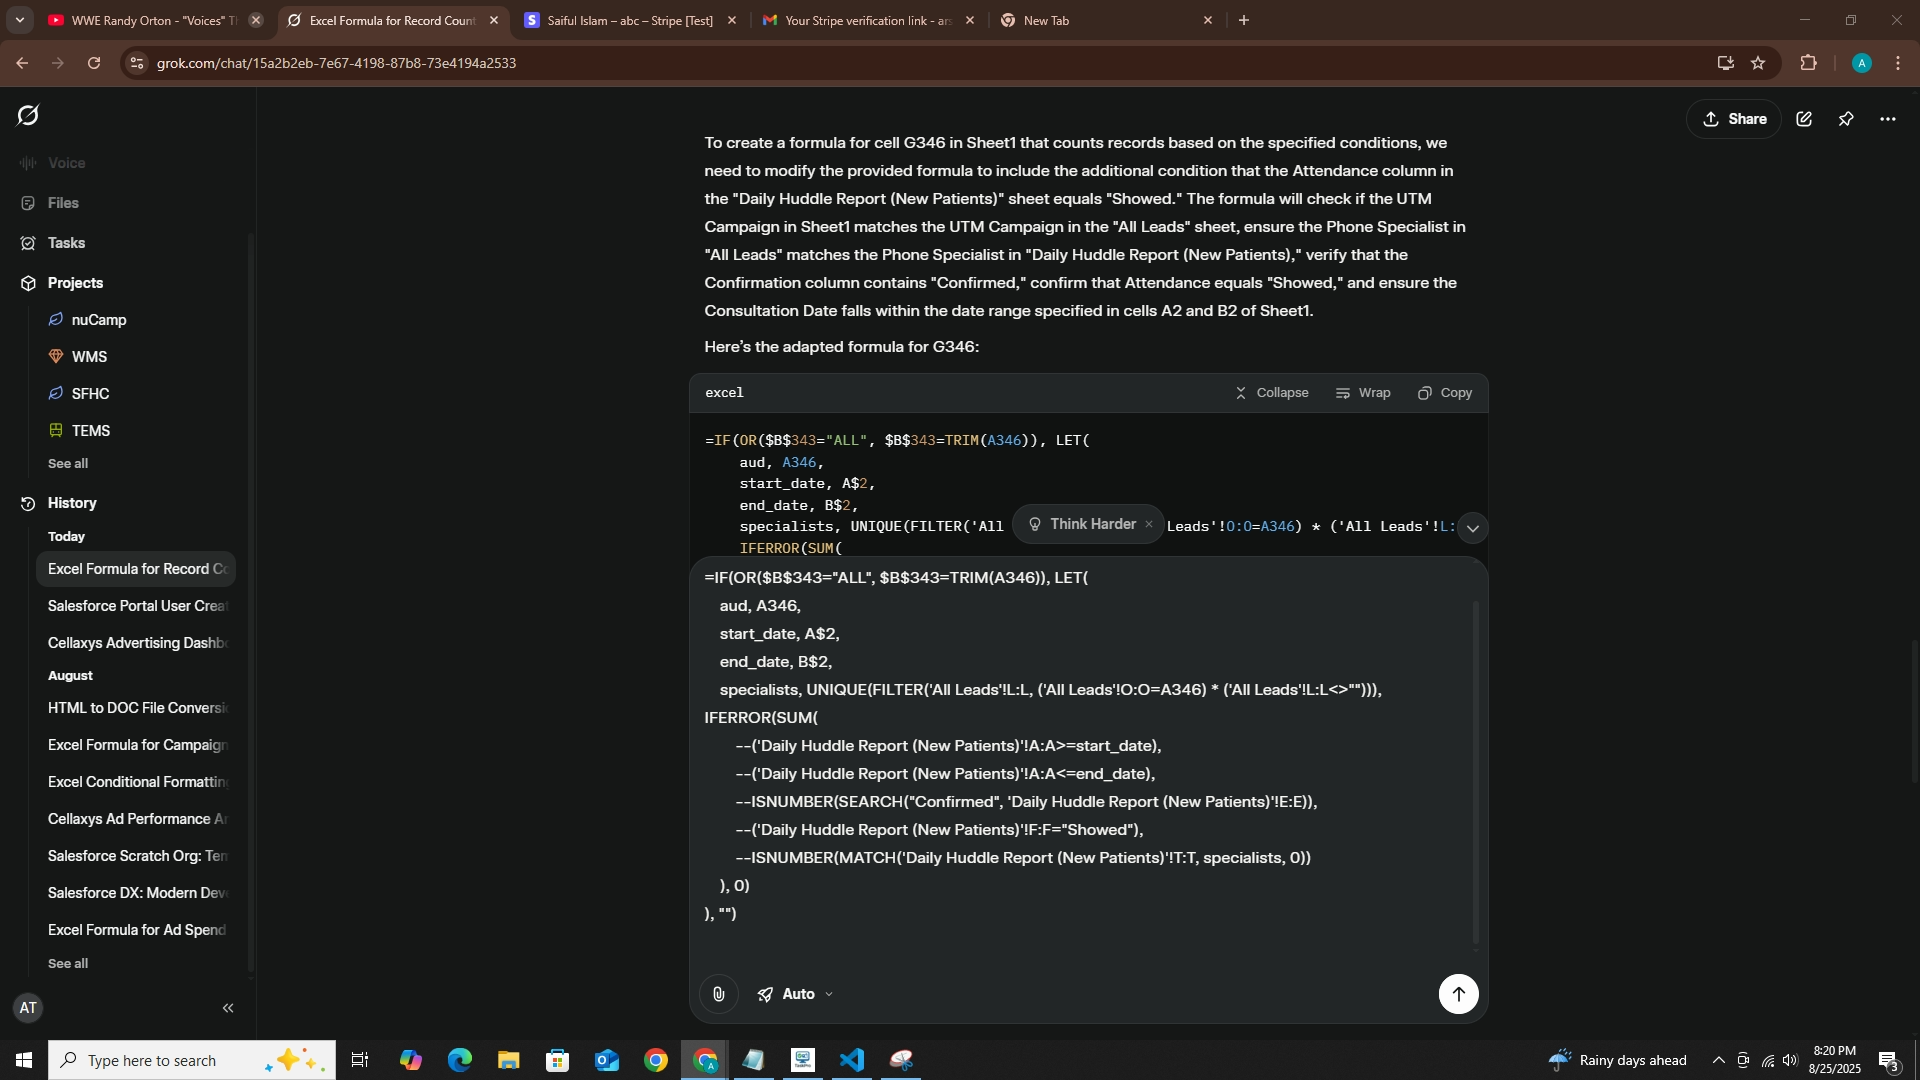Open a new chat with the compose icon
This screenshot has width=1920, height=1080.
1804,119
